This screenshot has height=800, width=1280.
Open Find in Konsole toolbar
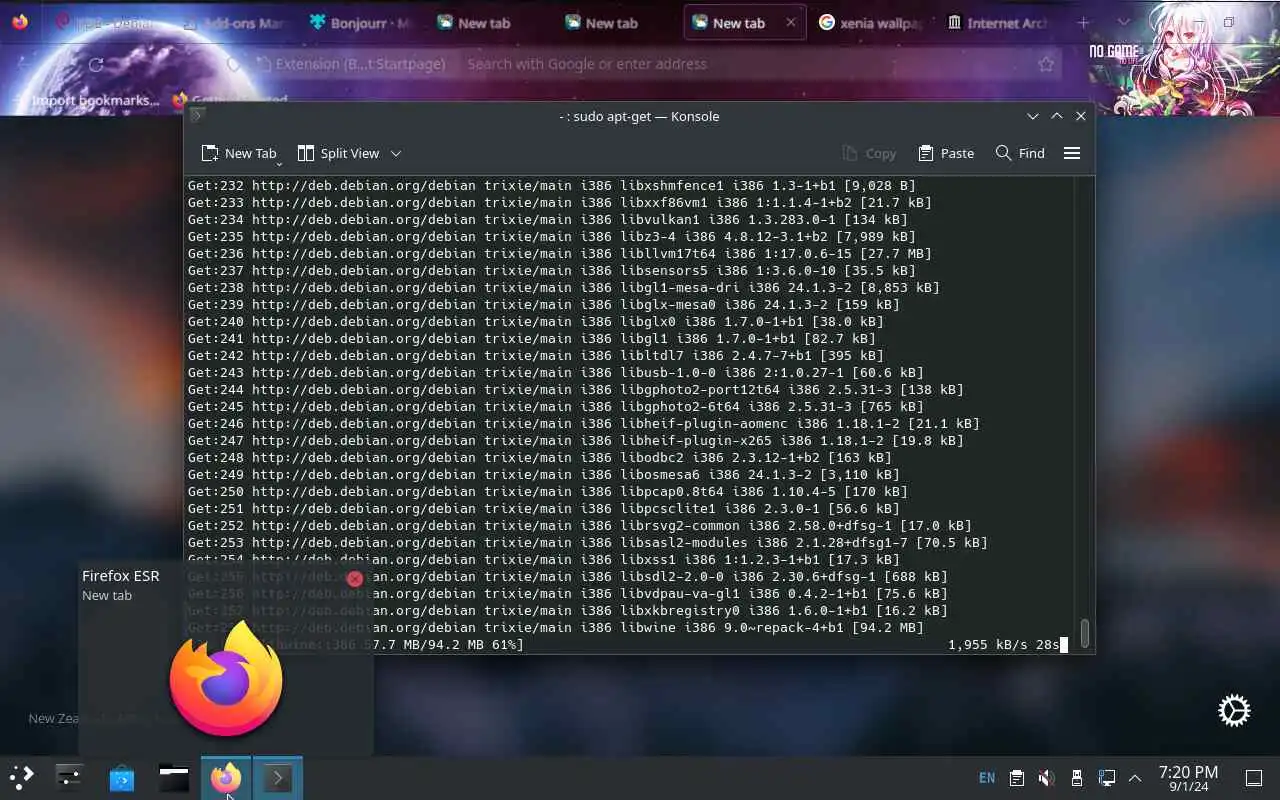point(1020,153)
